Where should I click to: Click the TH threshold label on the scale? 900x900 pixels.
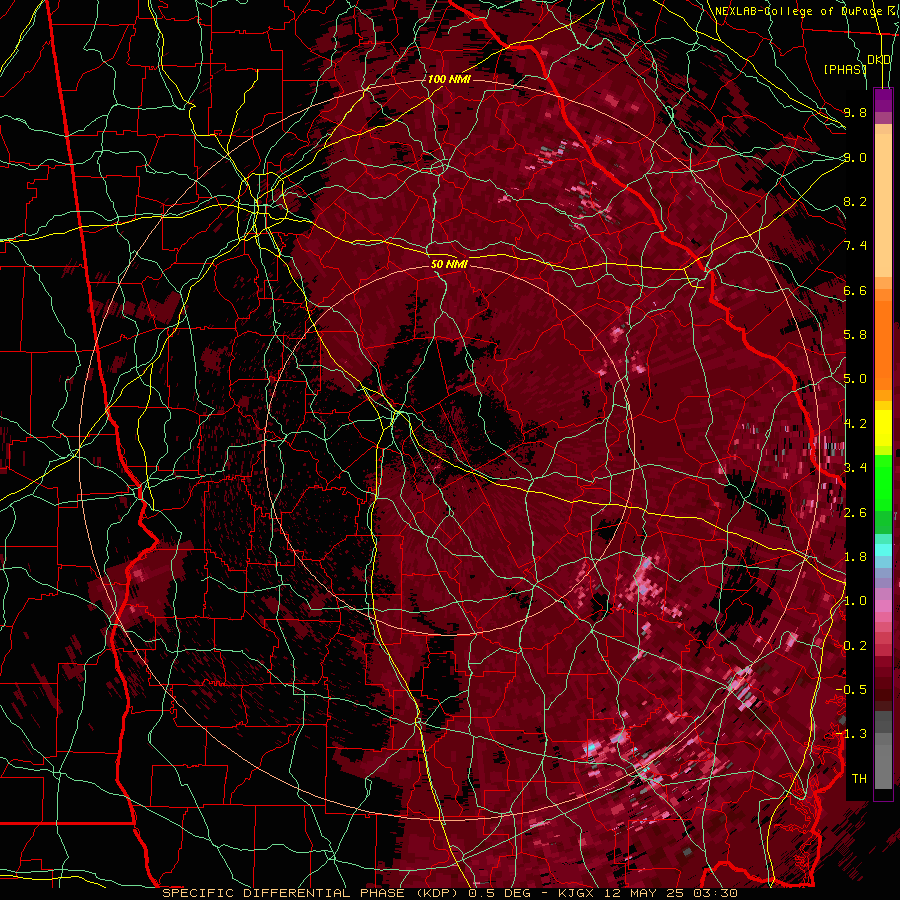coord(859,779)
